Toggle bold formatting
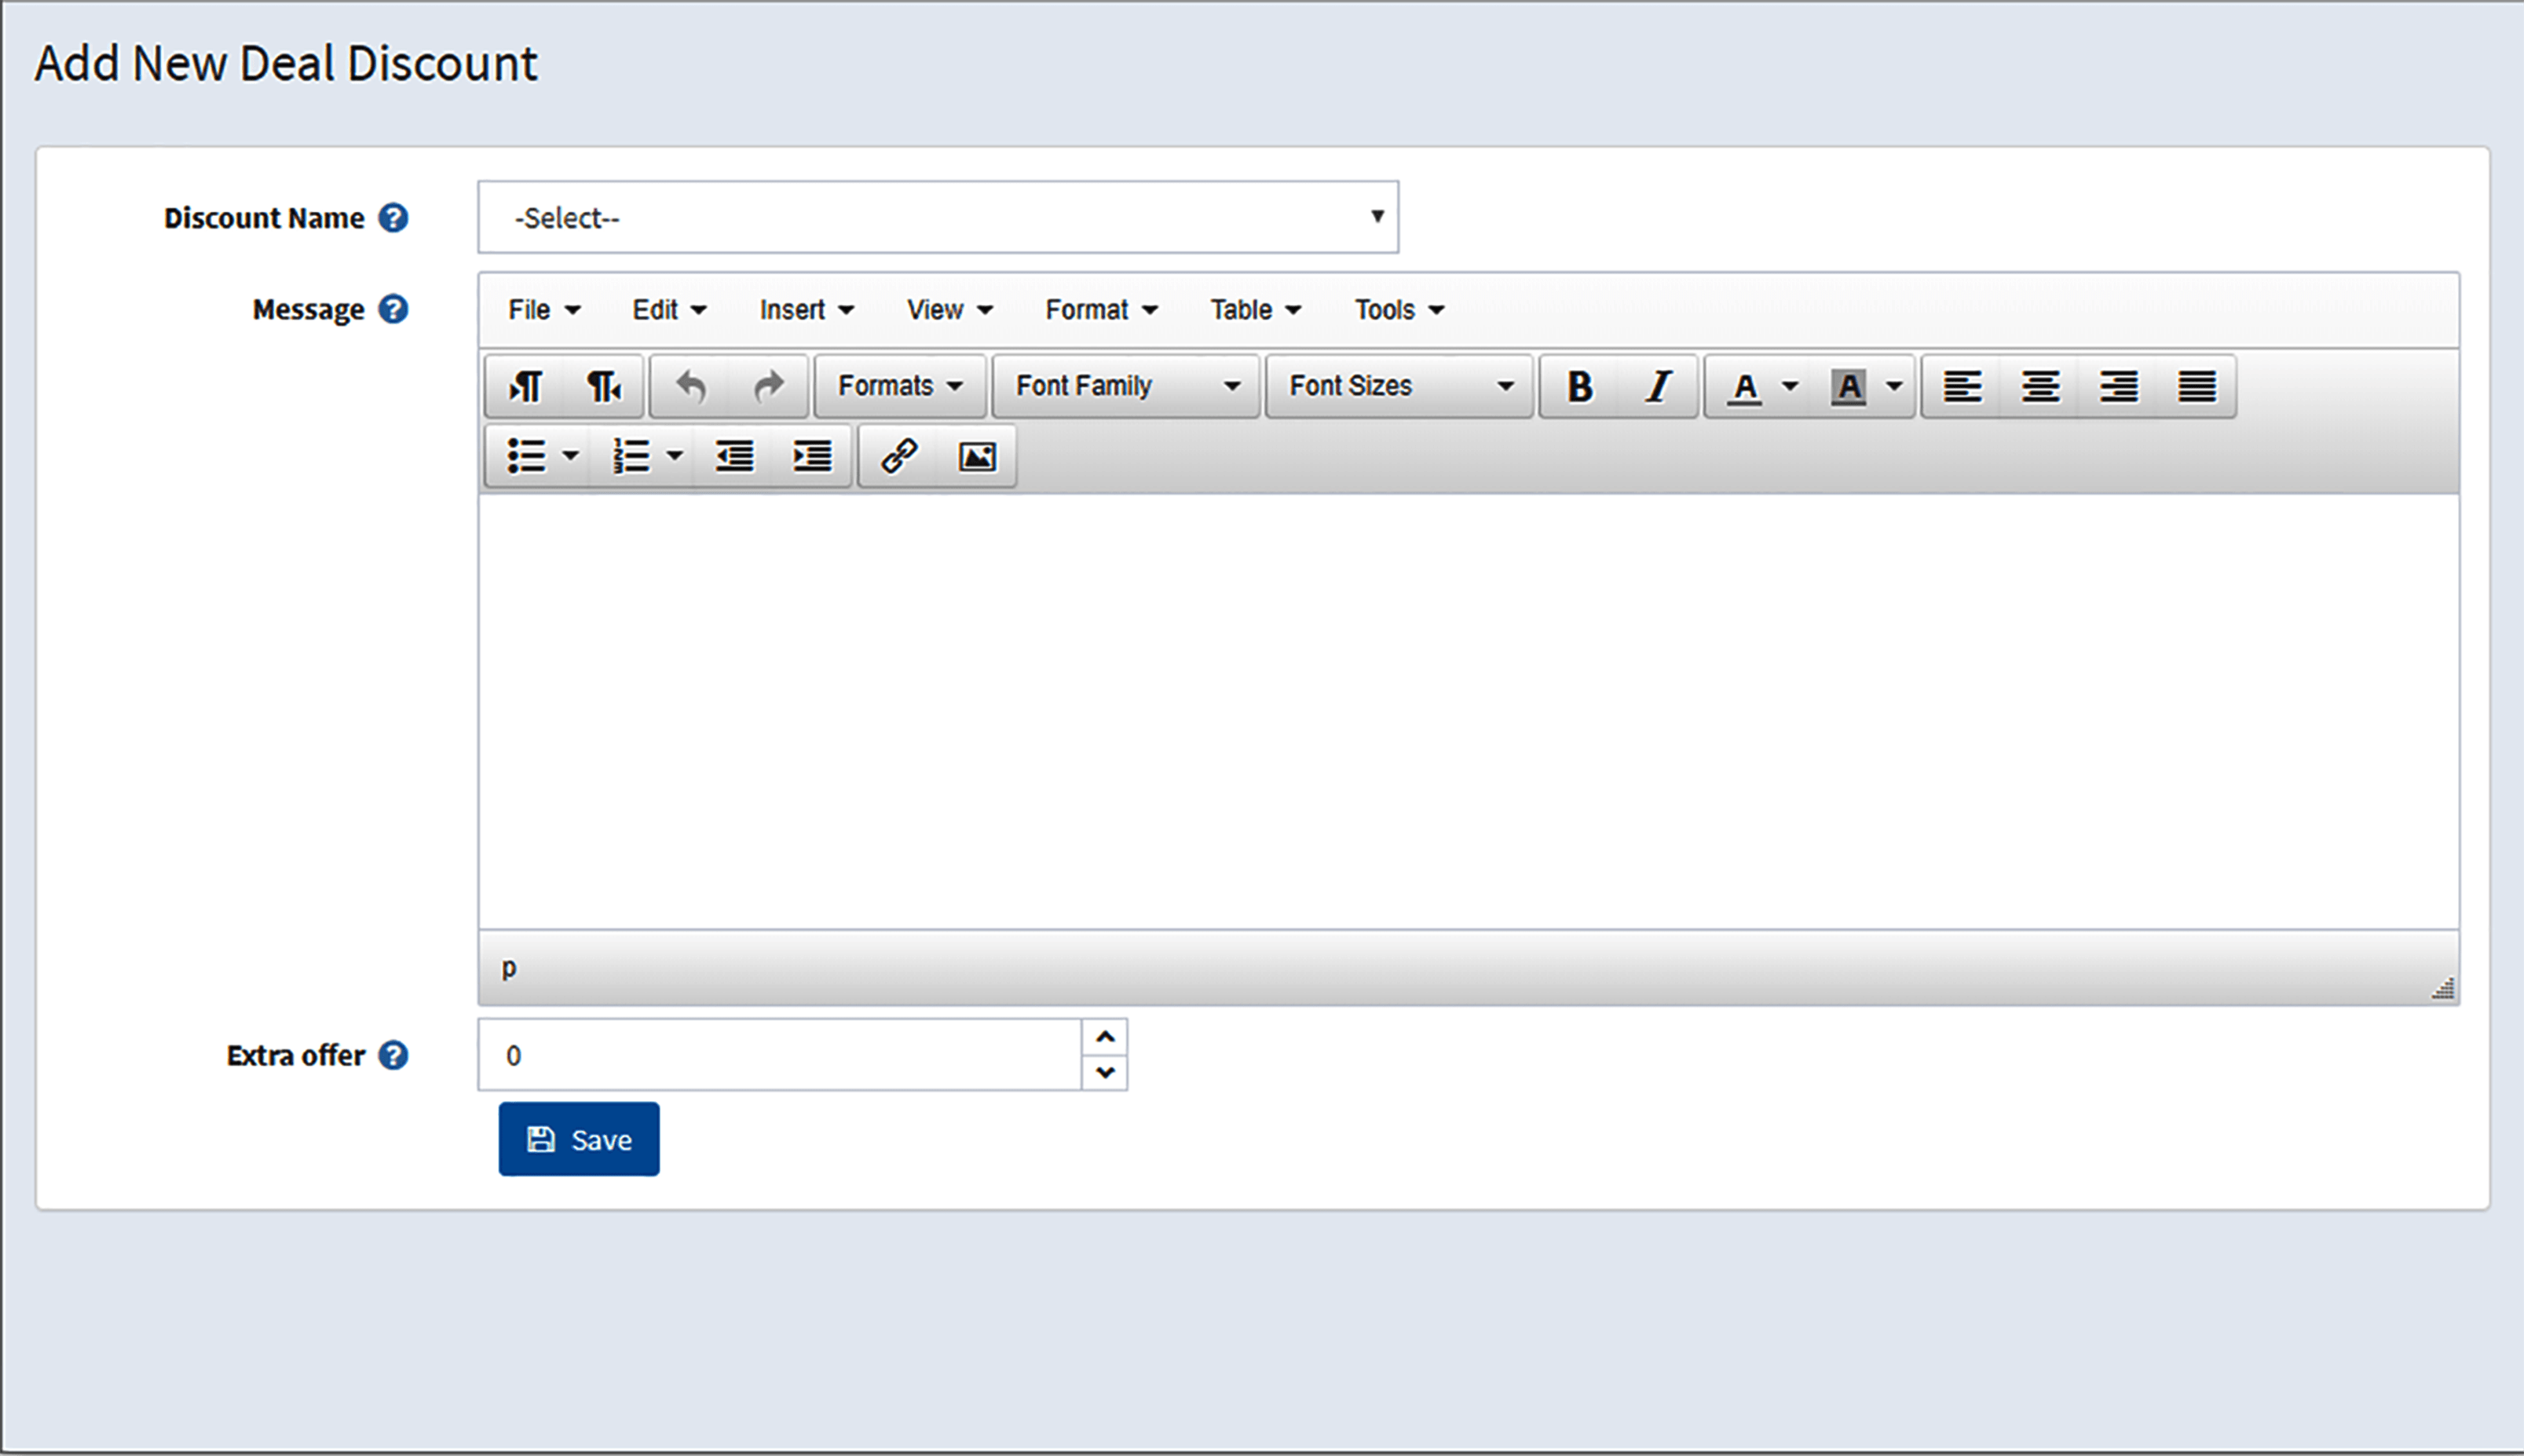The width and height of the screenshot is (2524, 1456). pos(1580,386)
